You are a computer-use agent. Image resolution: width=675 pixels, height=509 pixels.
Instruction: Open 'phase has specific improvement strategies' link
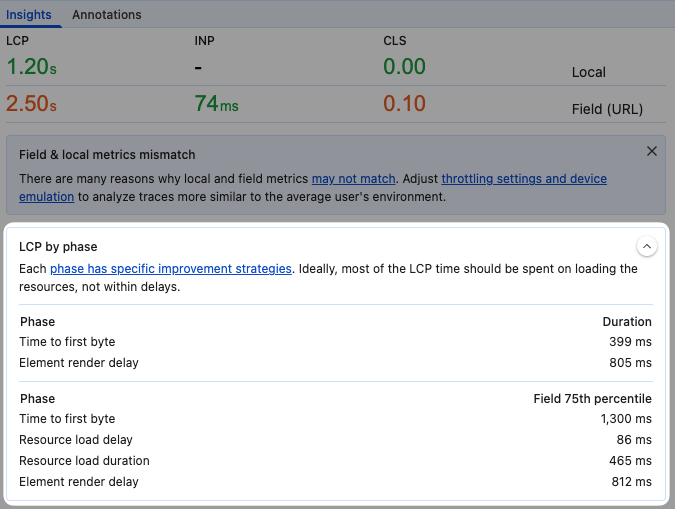pos(171,269)
